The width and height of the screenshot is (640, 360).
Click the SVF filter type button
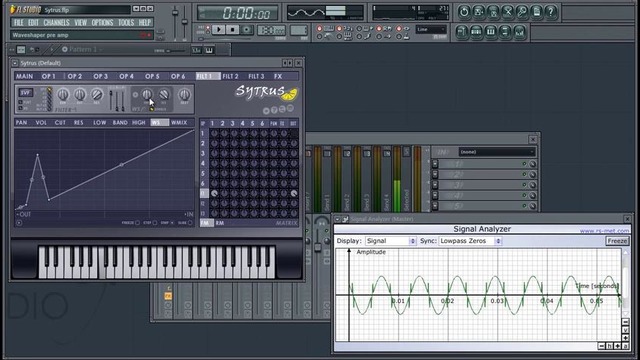[x=25, y=93]
